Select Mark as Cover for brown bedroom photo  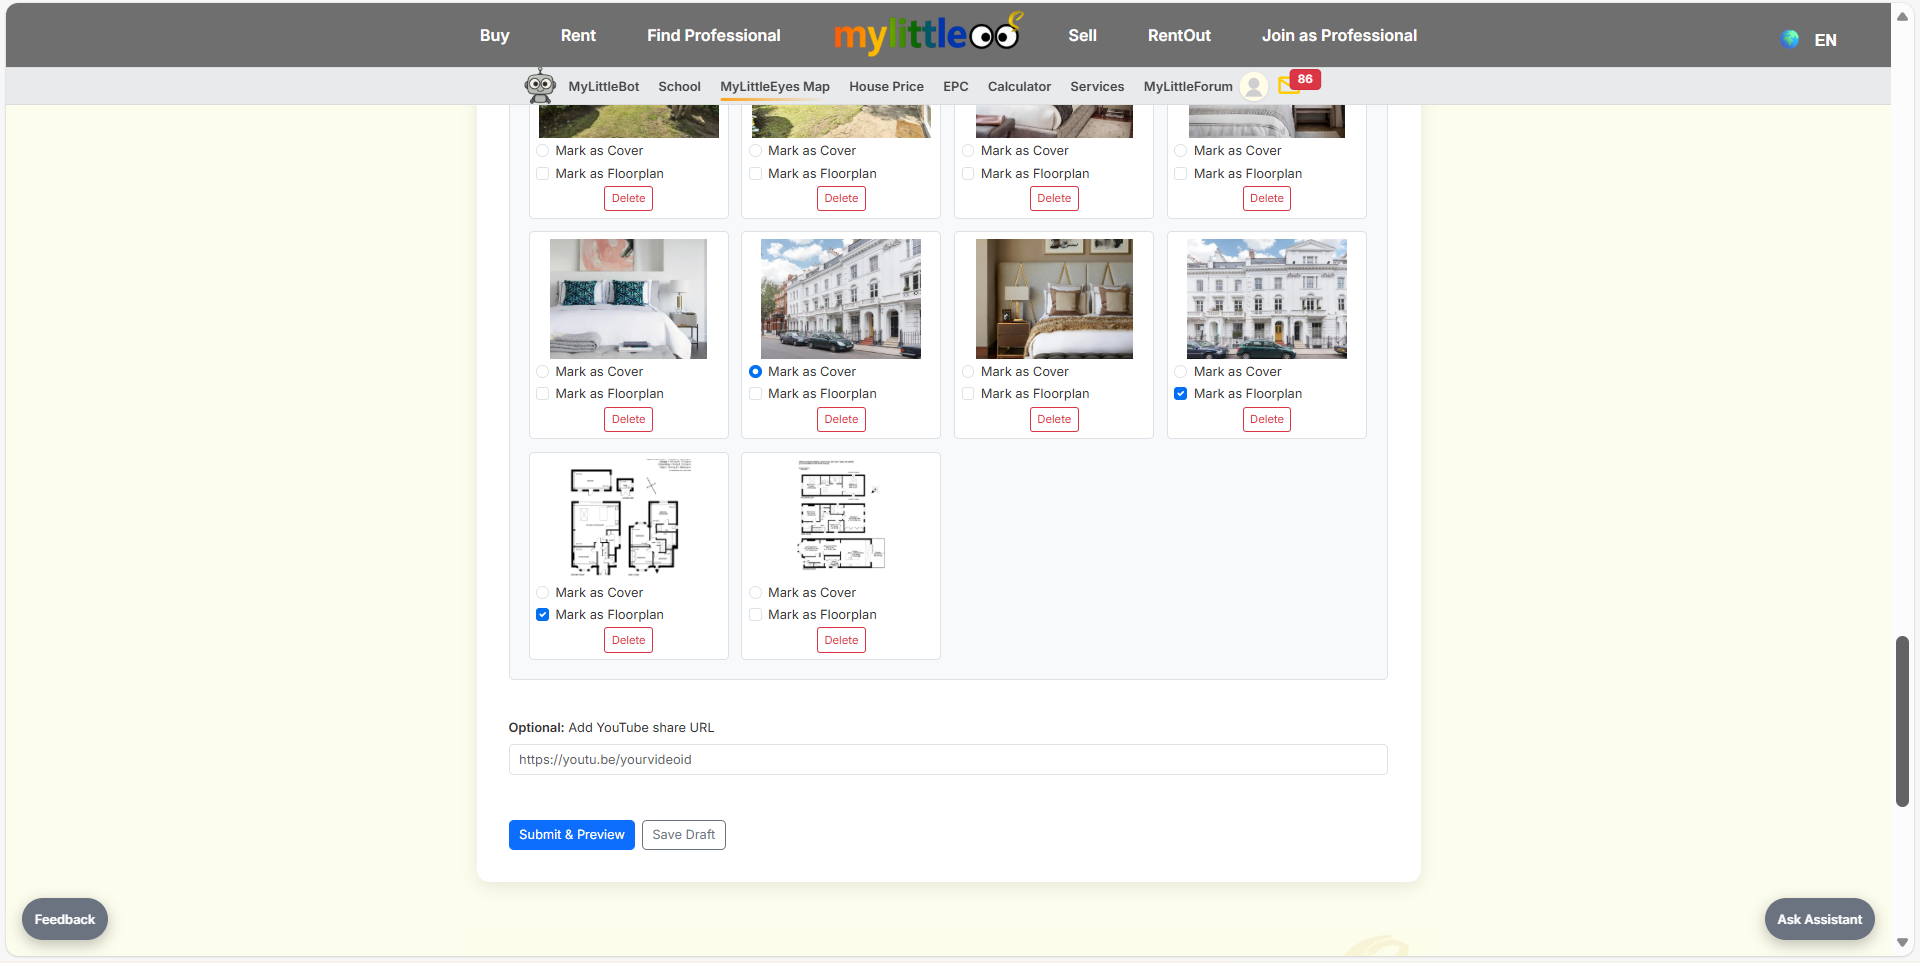click(968, 372)
